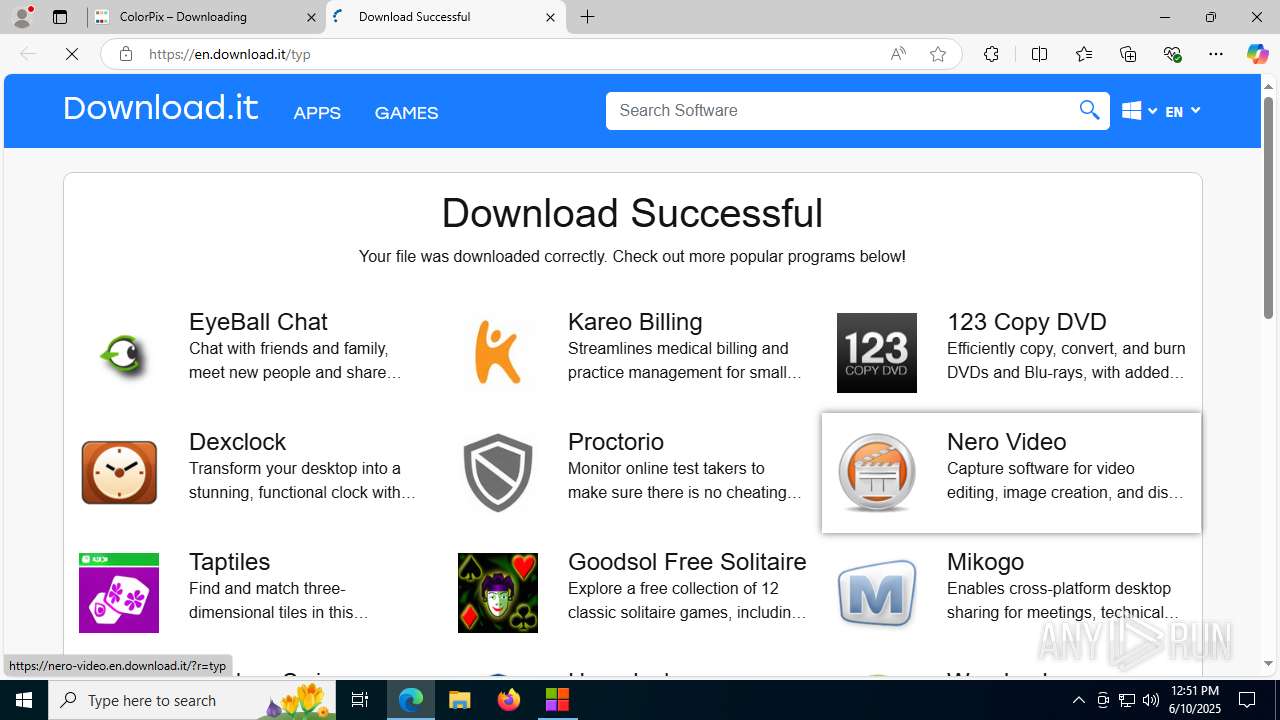Open the Dexclock clock icon
The height and width of the screenshot is (720, 1280).
click(x=119, y=473)
